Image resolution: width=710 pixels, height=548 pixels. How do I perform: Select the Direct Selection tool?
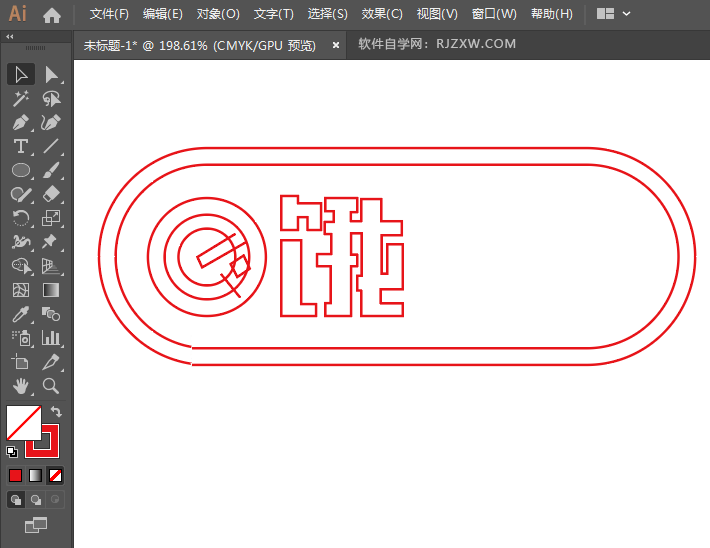[x=51, y=75]
